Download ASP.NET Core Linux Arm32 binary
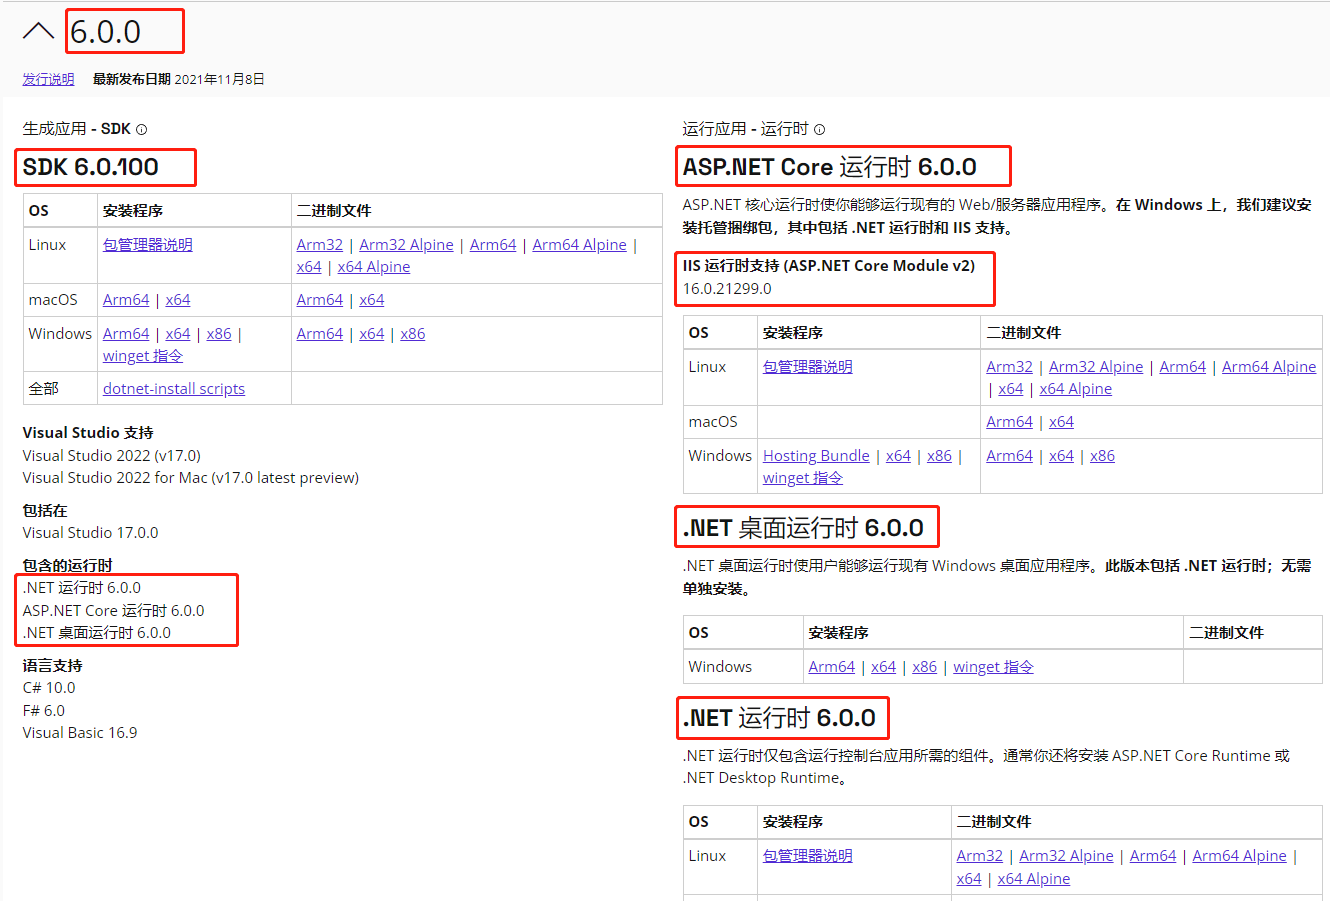The image size is (1330, 901). tap(1010, 367)
